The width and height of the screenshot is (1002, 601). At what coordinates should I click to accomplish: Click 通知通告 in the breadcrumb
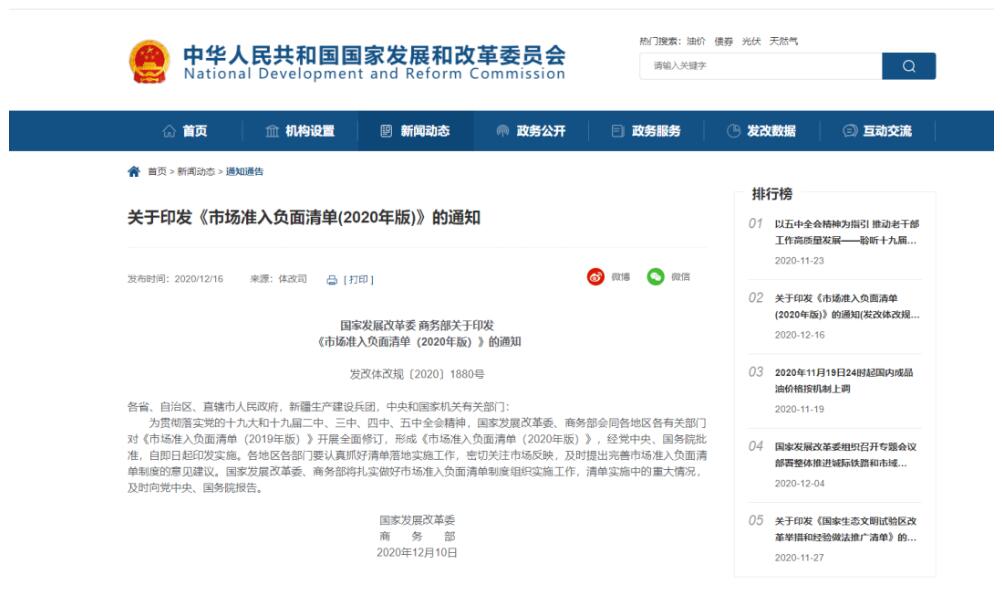point(244,171)
